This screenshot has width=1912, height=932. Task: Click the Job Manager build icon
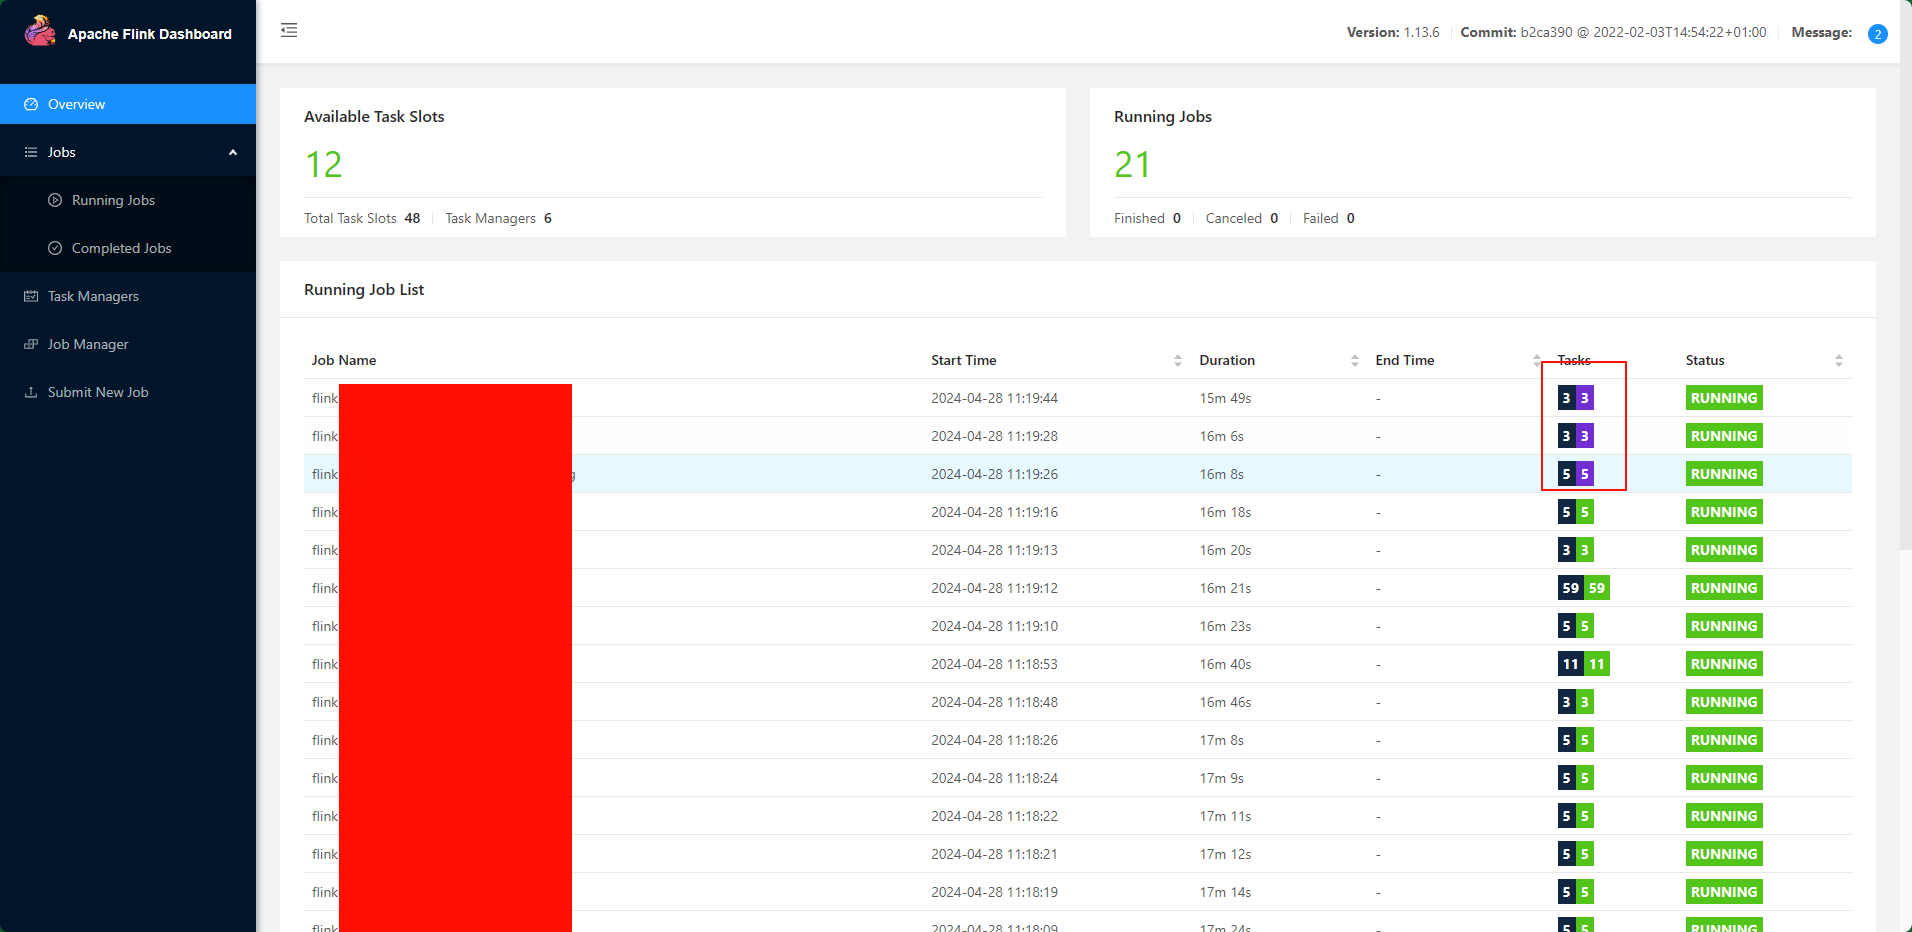point(31,344)
